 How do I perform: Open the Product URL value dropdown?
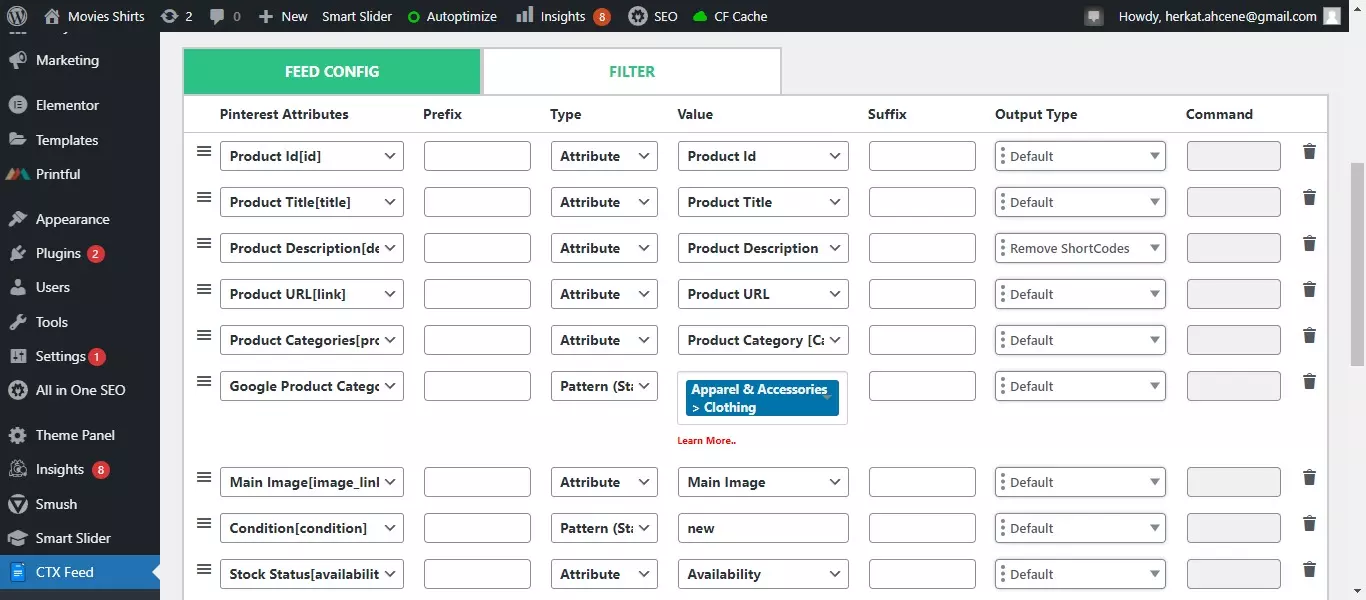pyautogui.click(x=762, y=294)
